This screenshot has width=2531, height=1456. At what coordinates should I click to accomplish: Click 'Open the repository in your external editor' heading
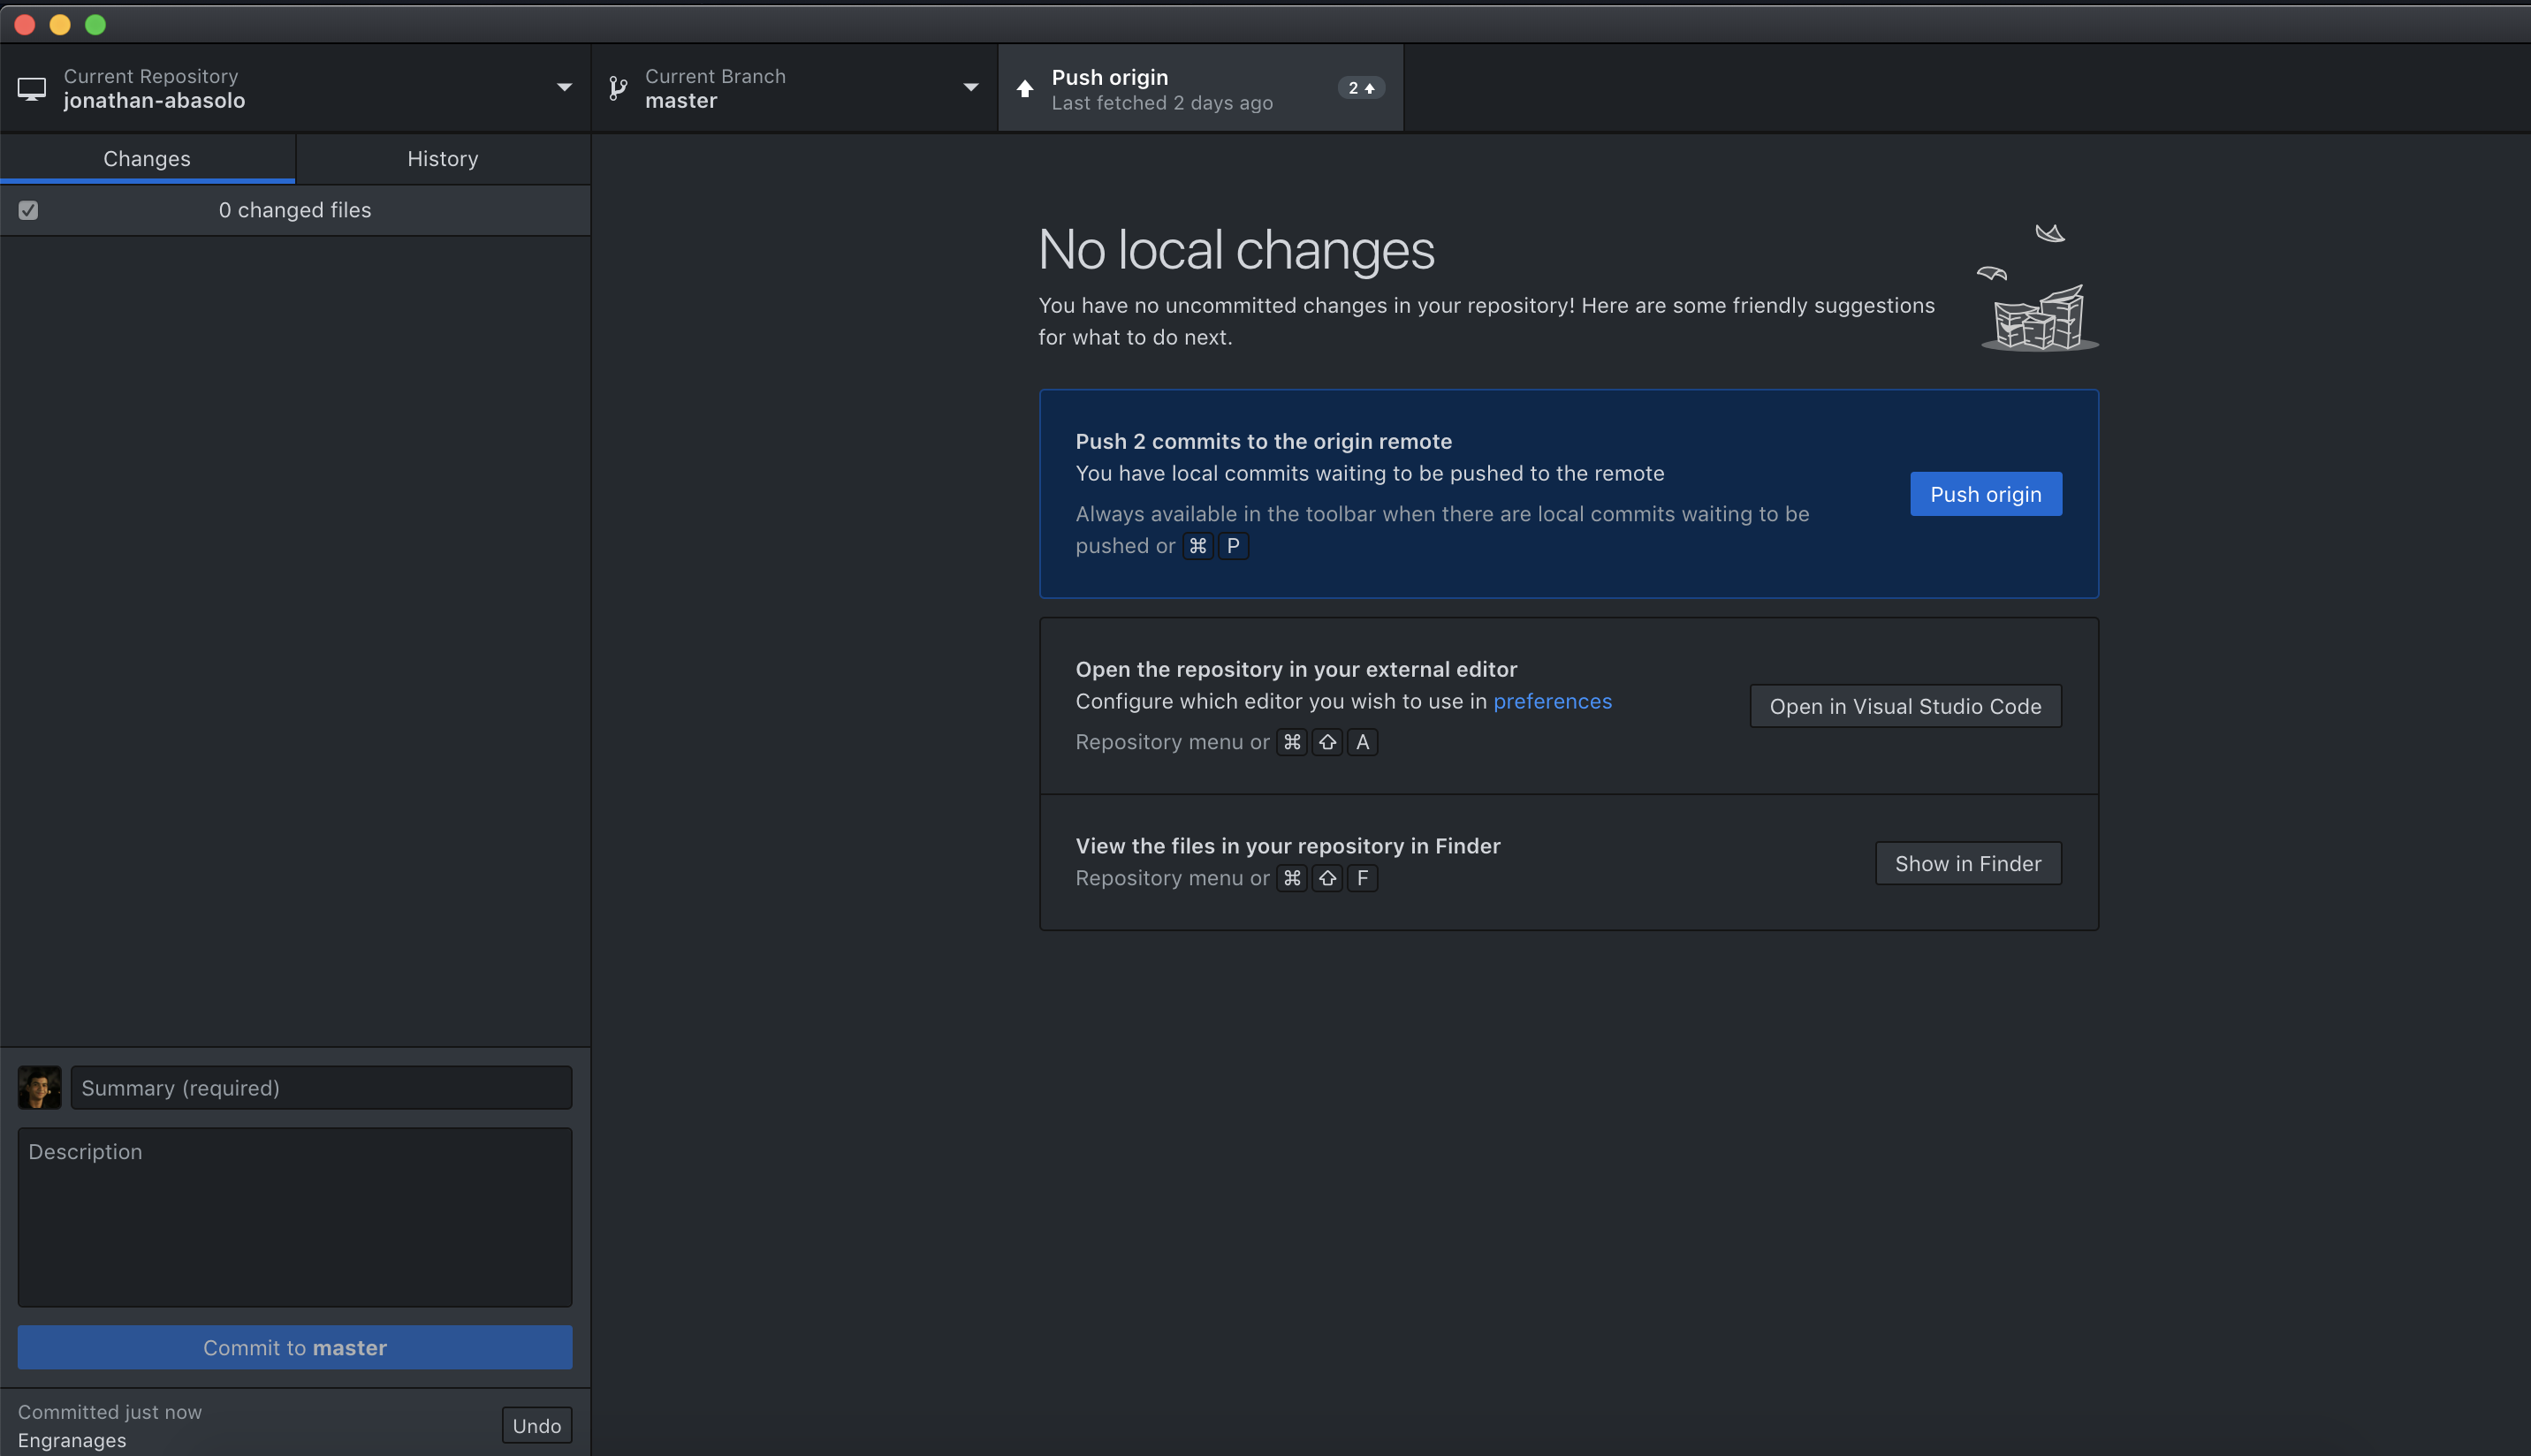(1296, 669)
